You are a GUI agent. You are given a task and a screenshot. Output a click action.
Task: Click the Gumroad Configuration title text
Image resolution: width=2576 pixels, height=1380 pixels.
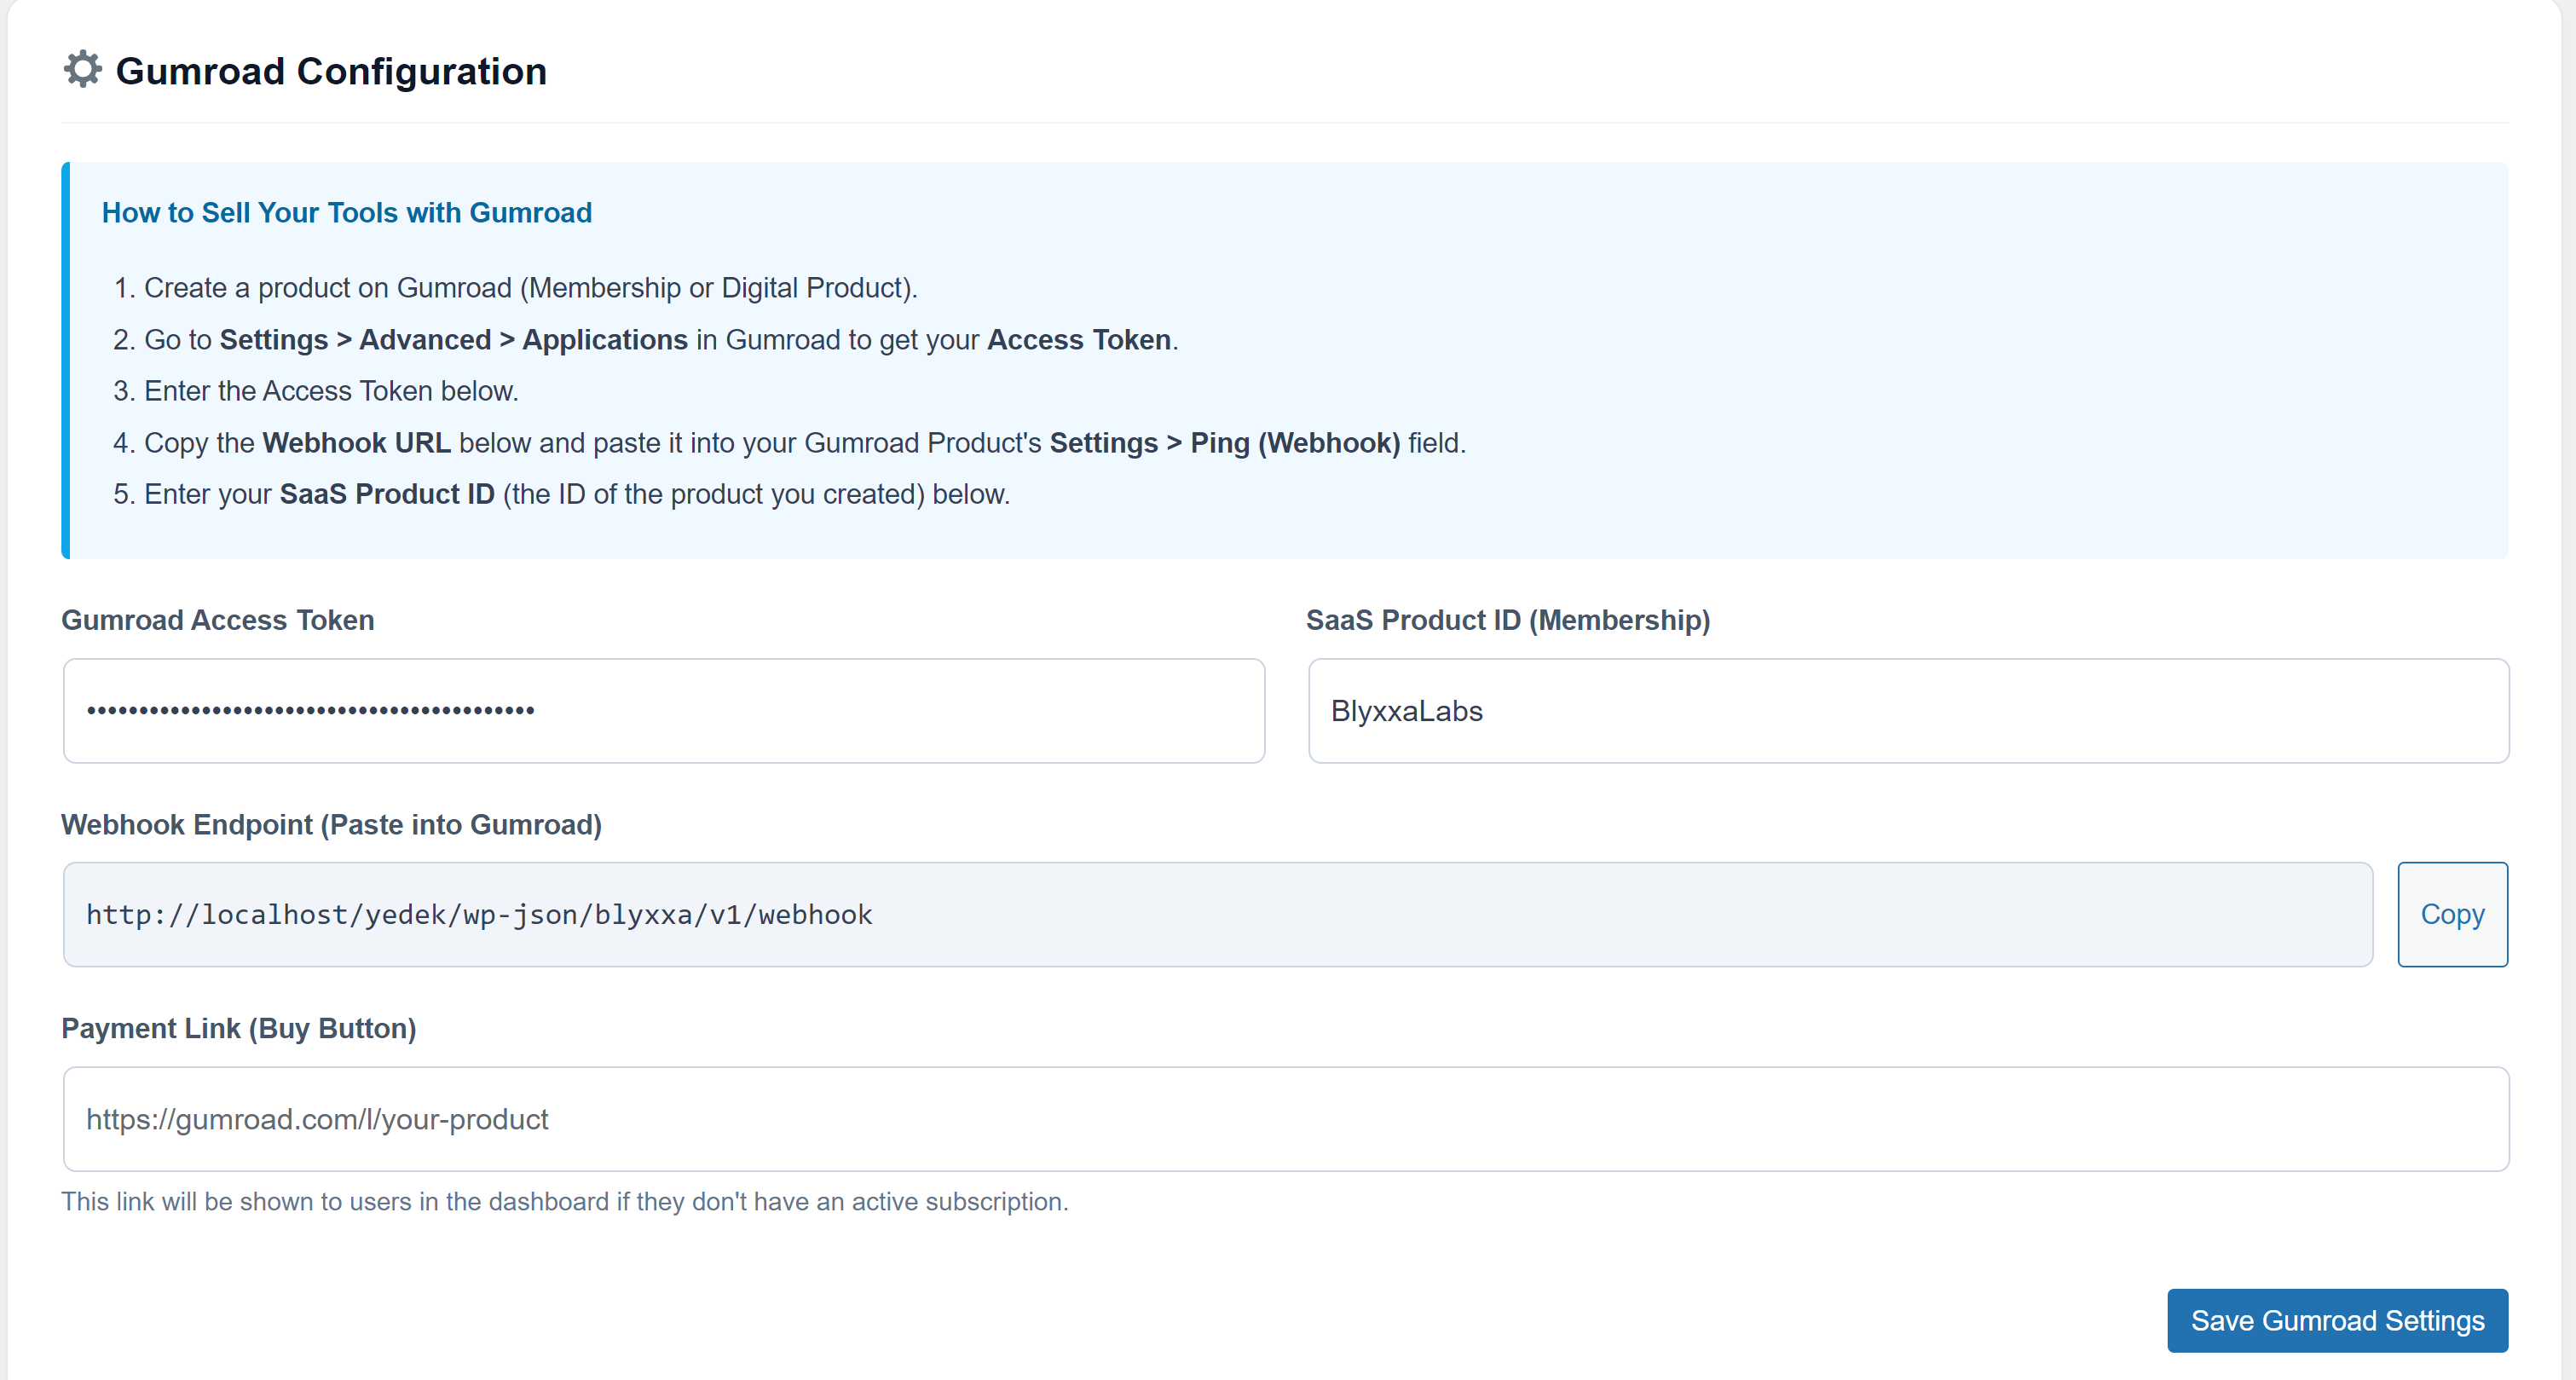click(x=331, y=70)
